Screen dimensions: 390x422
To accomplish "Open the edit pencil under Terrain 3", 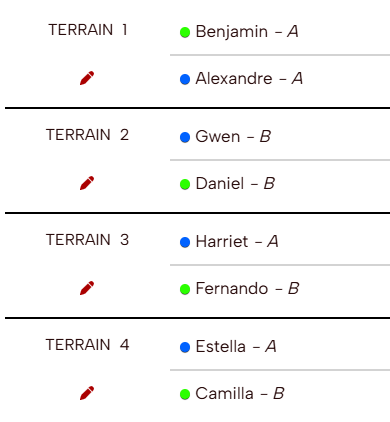I will 87,288.
